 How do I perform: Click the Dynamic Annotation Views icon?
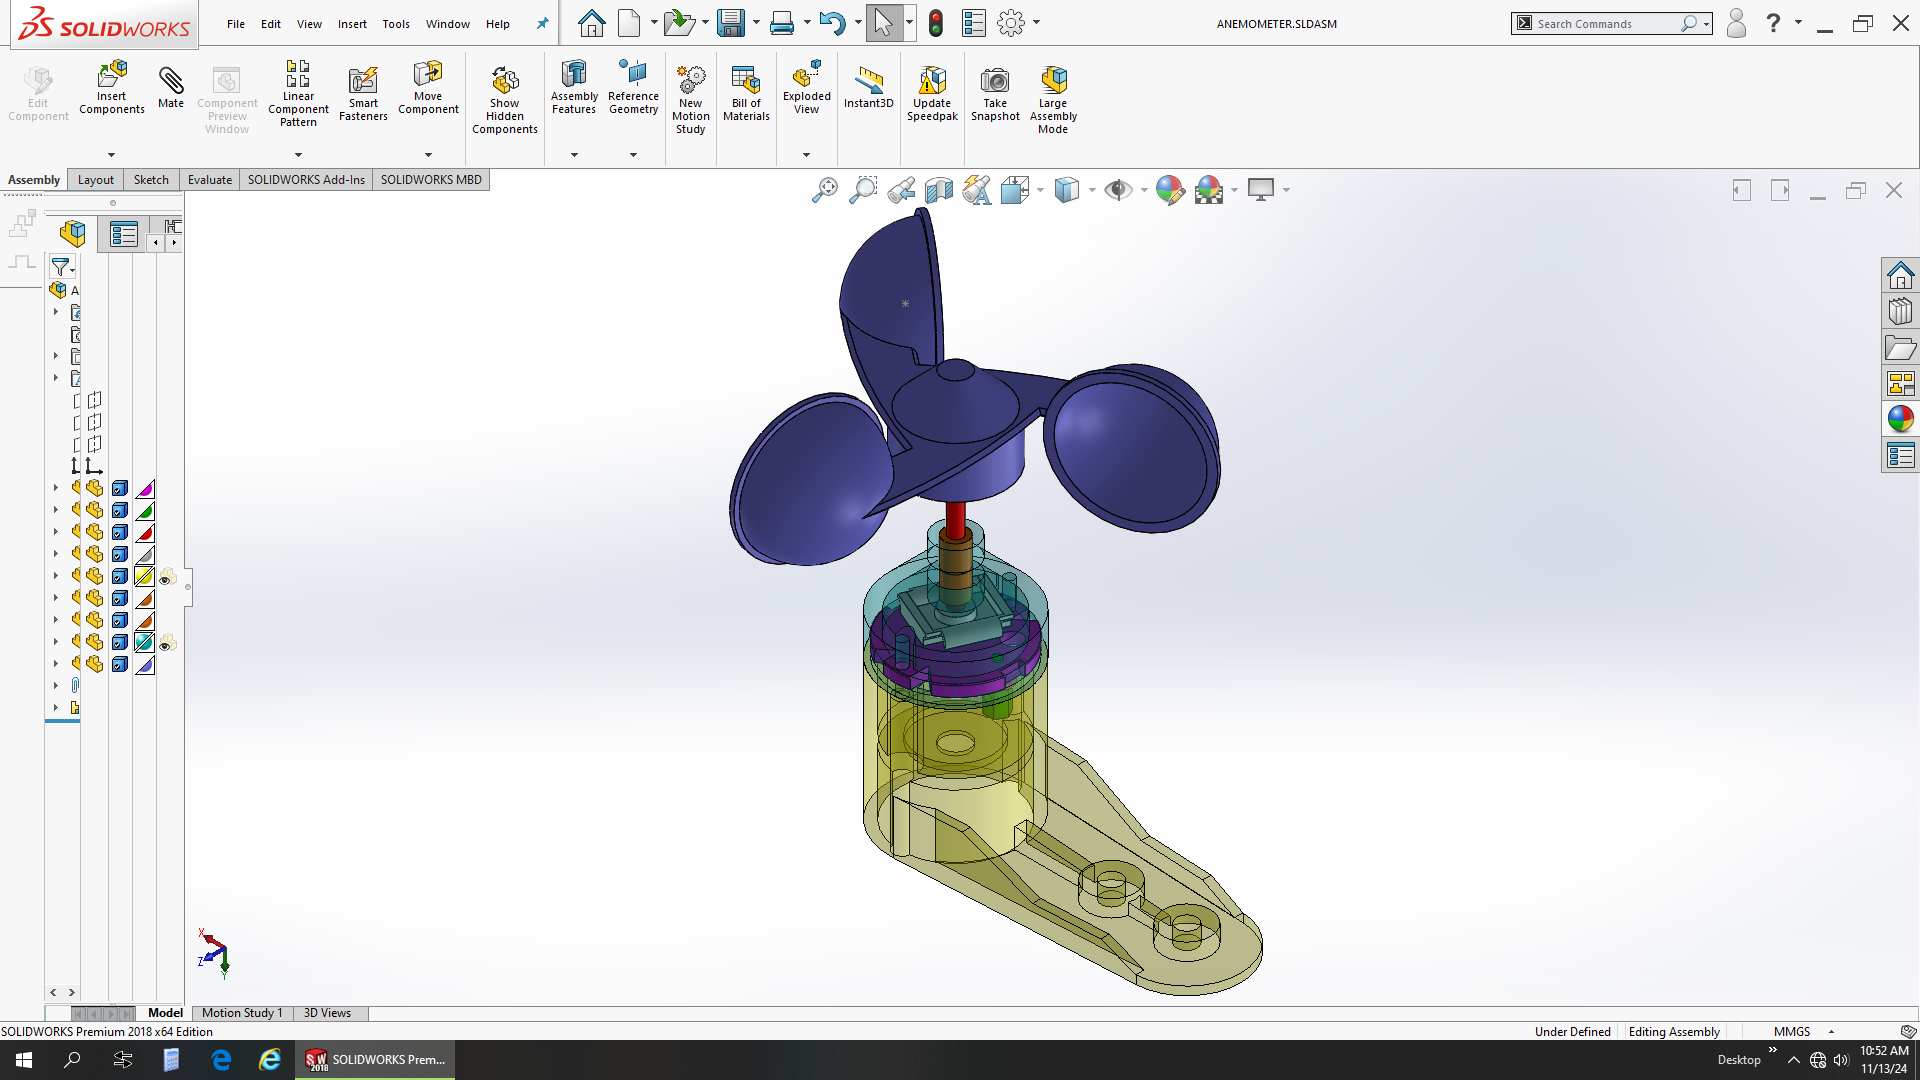pos(977,190)
